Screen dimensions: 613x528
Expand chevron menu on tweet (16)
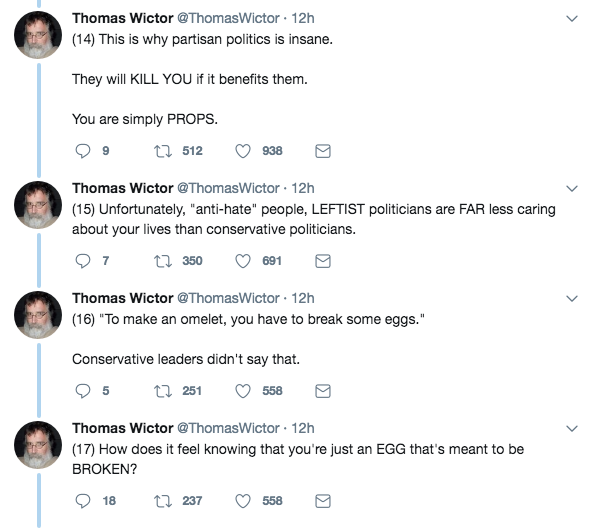572,299
